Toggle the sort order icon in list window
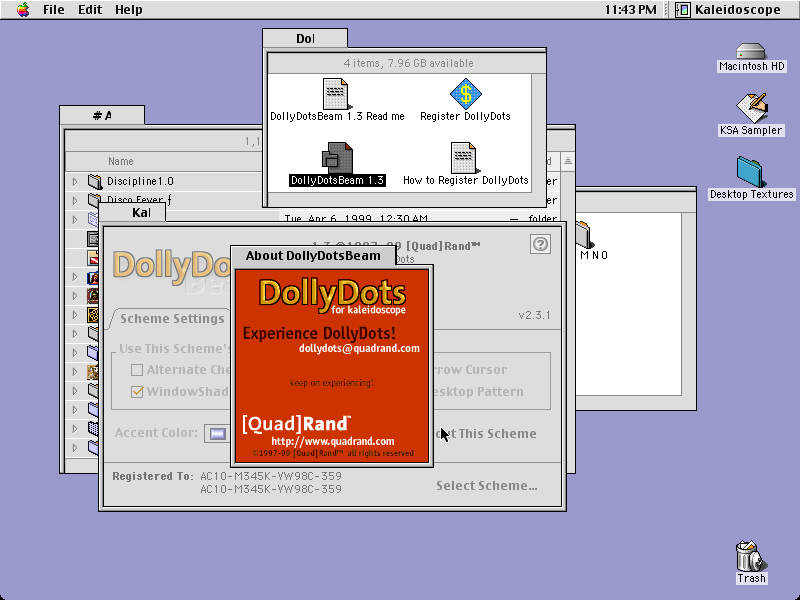800x600 pixels. coord(568,161)
